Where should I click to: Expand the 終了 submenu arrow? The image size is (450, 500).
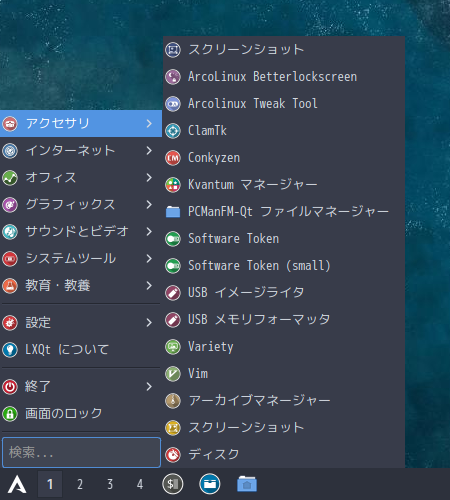pos(149,387)
